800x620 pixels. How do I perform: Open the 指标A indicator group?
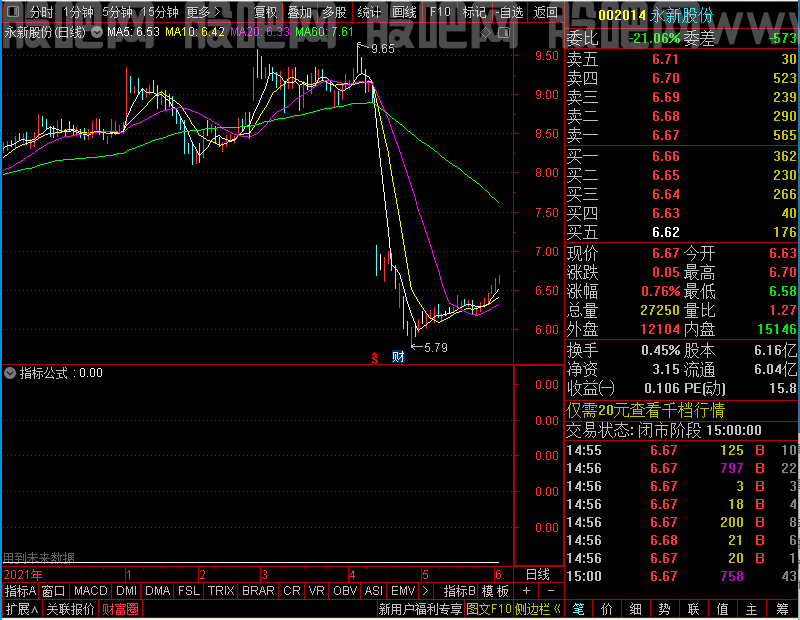tap(20, 591)
